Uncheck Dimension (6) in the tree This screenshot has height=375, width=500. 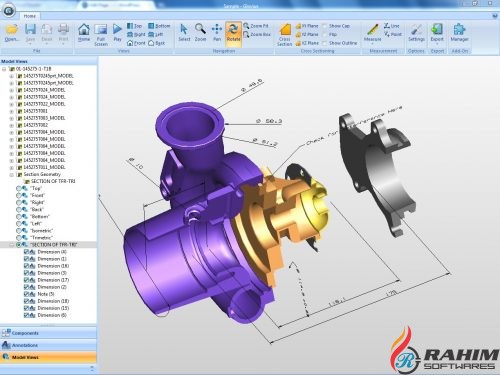(26, 315)
